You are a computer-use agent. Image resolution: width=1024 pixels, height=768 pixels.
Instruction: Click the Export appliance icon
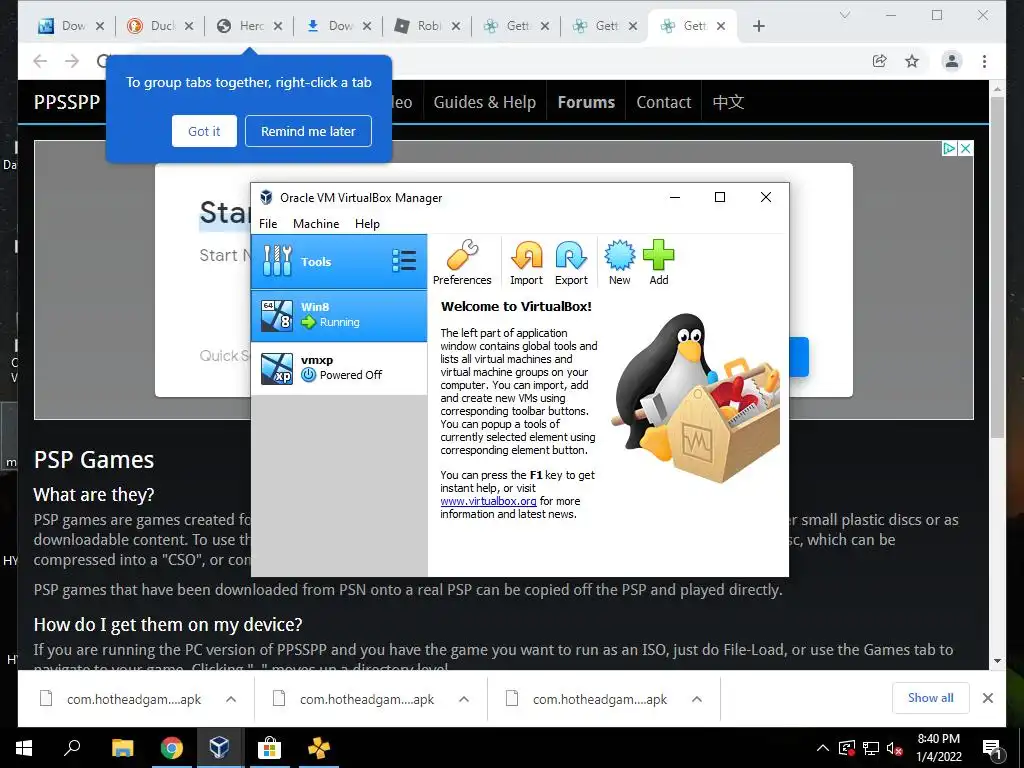pyautogui.click(x=571, y=263)
